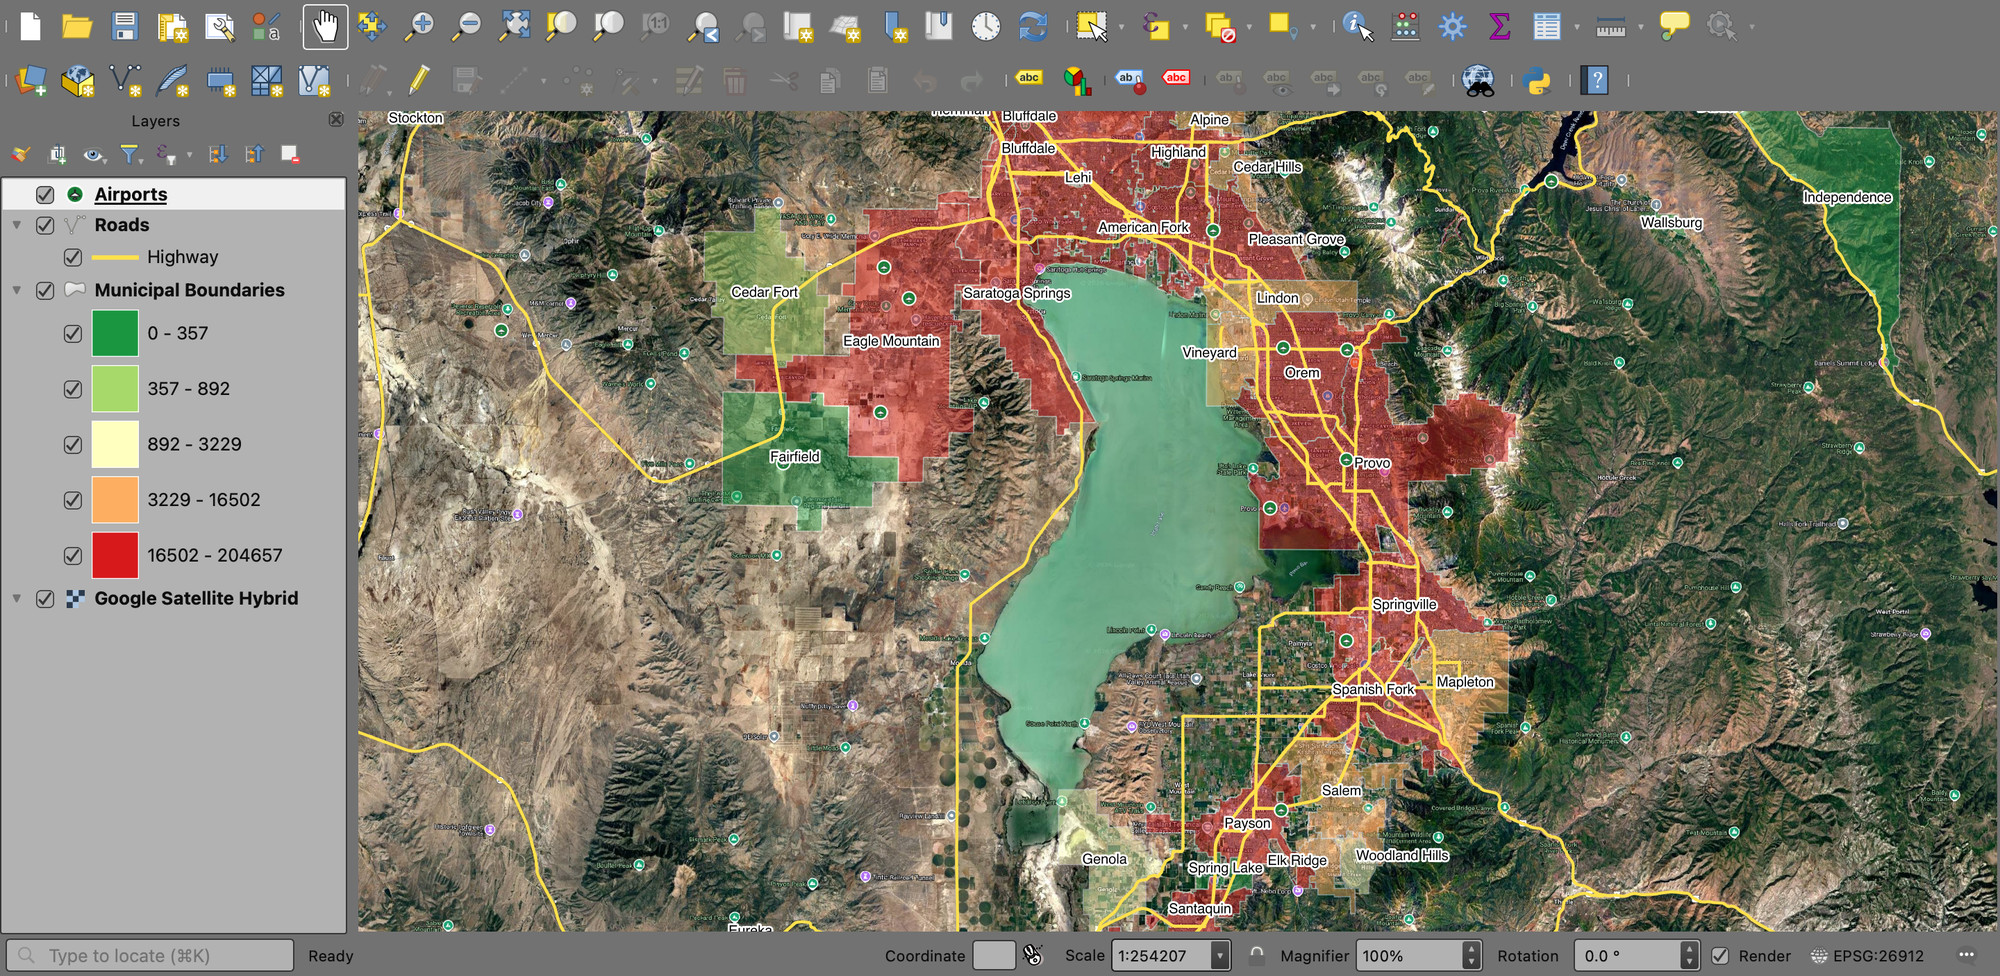2000x976 pixels.
Task: Open the Select Features tool dropdown arrow
Action: coord(1121,27)
